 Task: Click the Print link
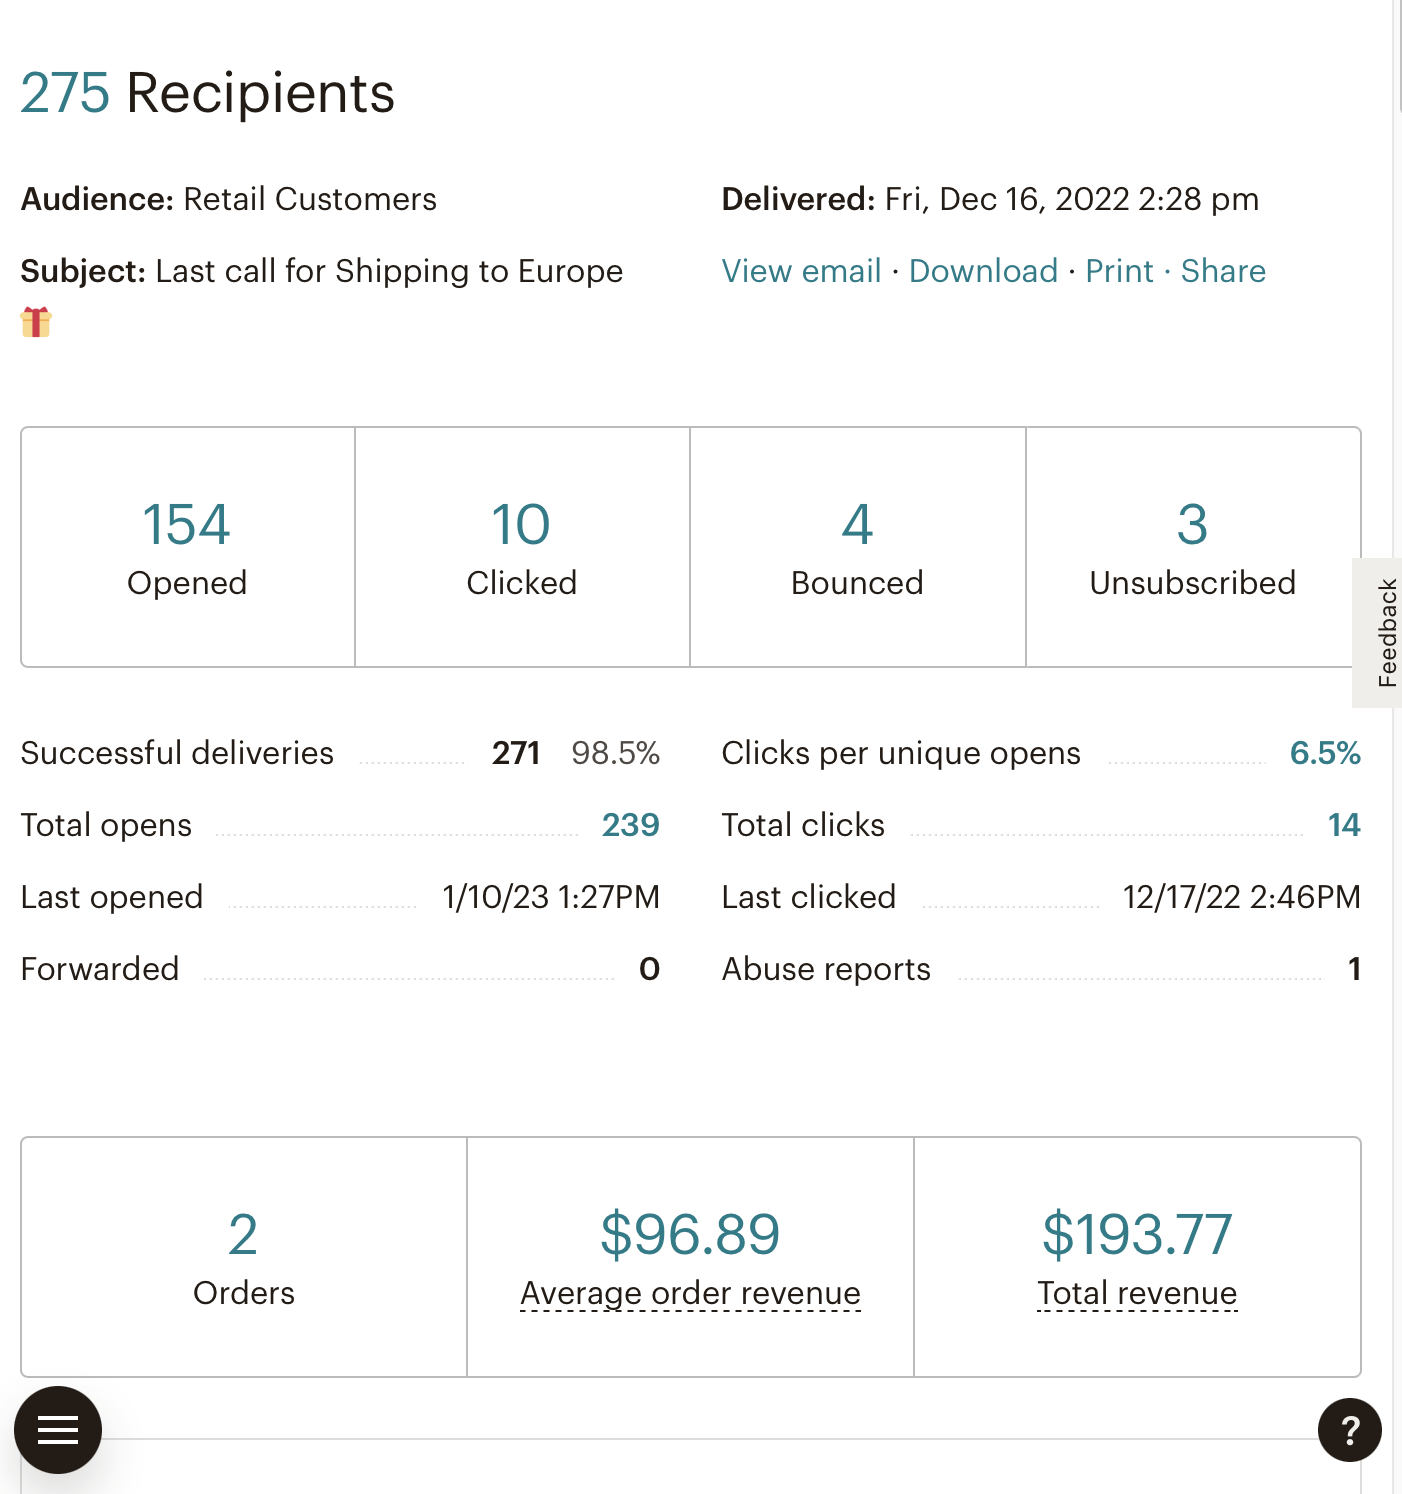click(1119, 271)
